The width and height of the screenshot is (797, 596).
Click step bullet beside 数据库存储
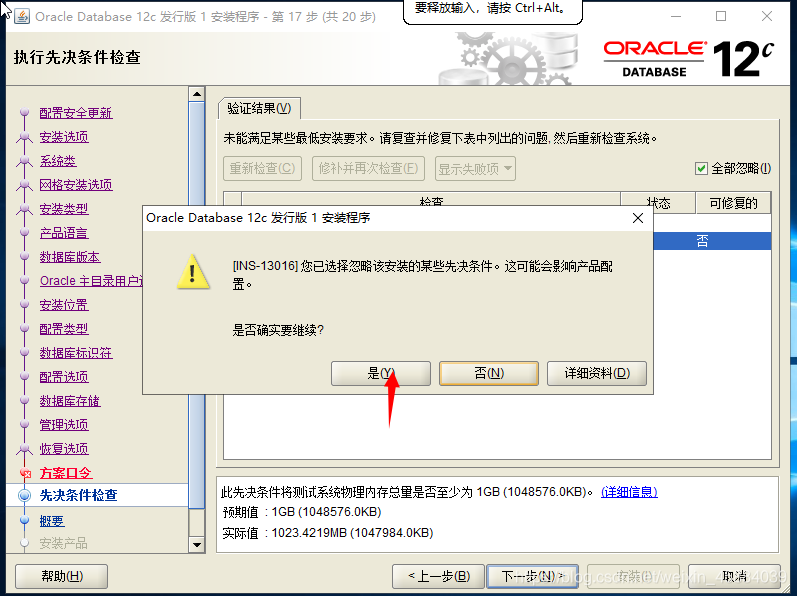tap(24, 400)
